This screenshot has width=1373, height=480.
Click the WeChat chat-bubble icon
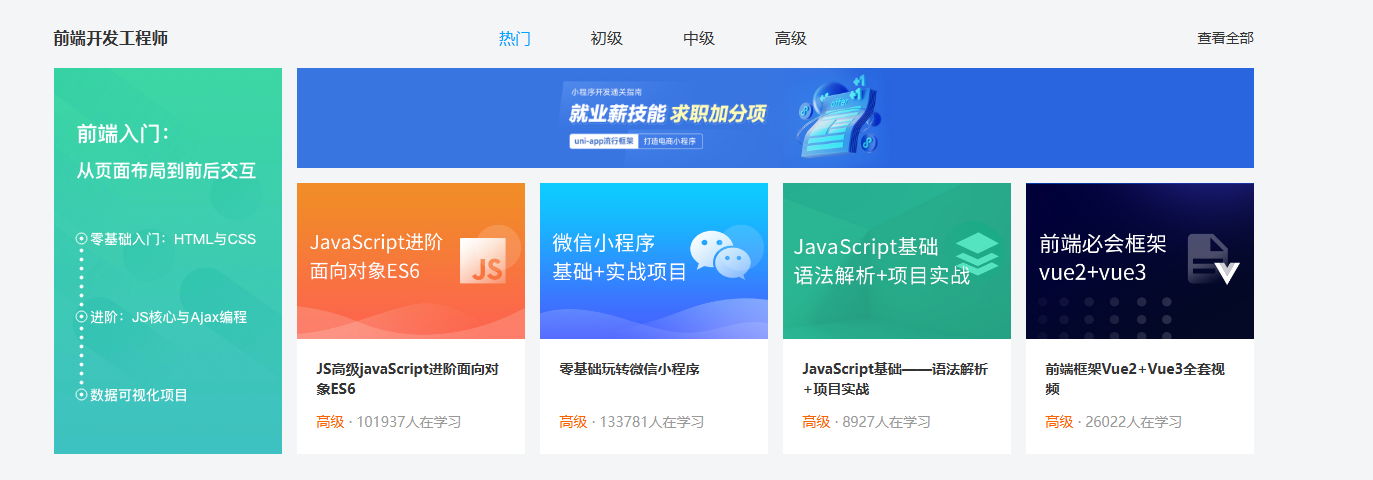click(x=720, y=254)
